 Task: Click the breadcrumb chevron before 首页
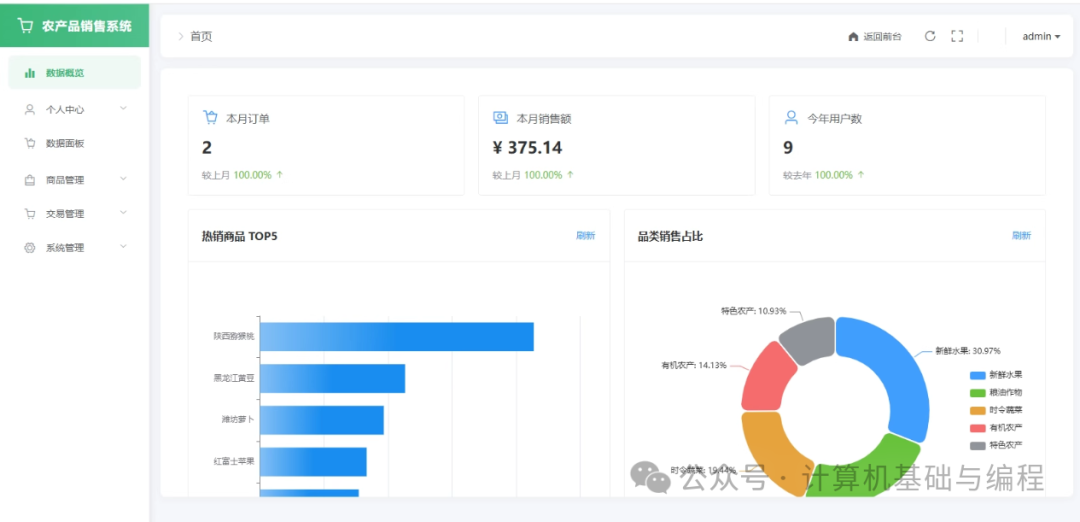coord(180,36)
